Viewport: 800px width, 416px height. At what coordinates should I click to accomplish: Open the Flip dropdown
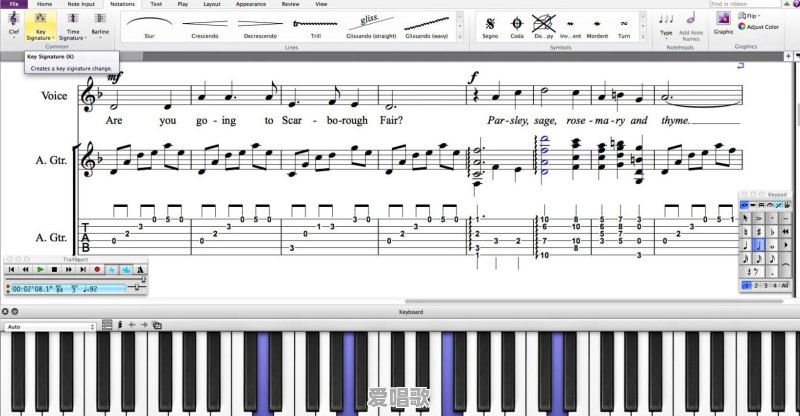tap(749, 16)
